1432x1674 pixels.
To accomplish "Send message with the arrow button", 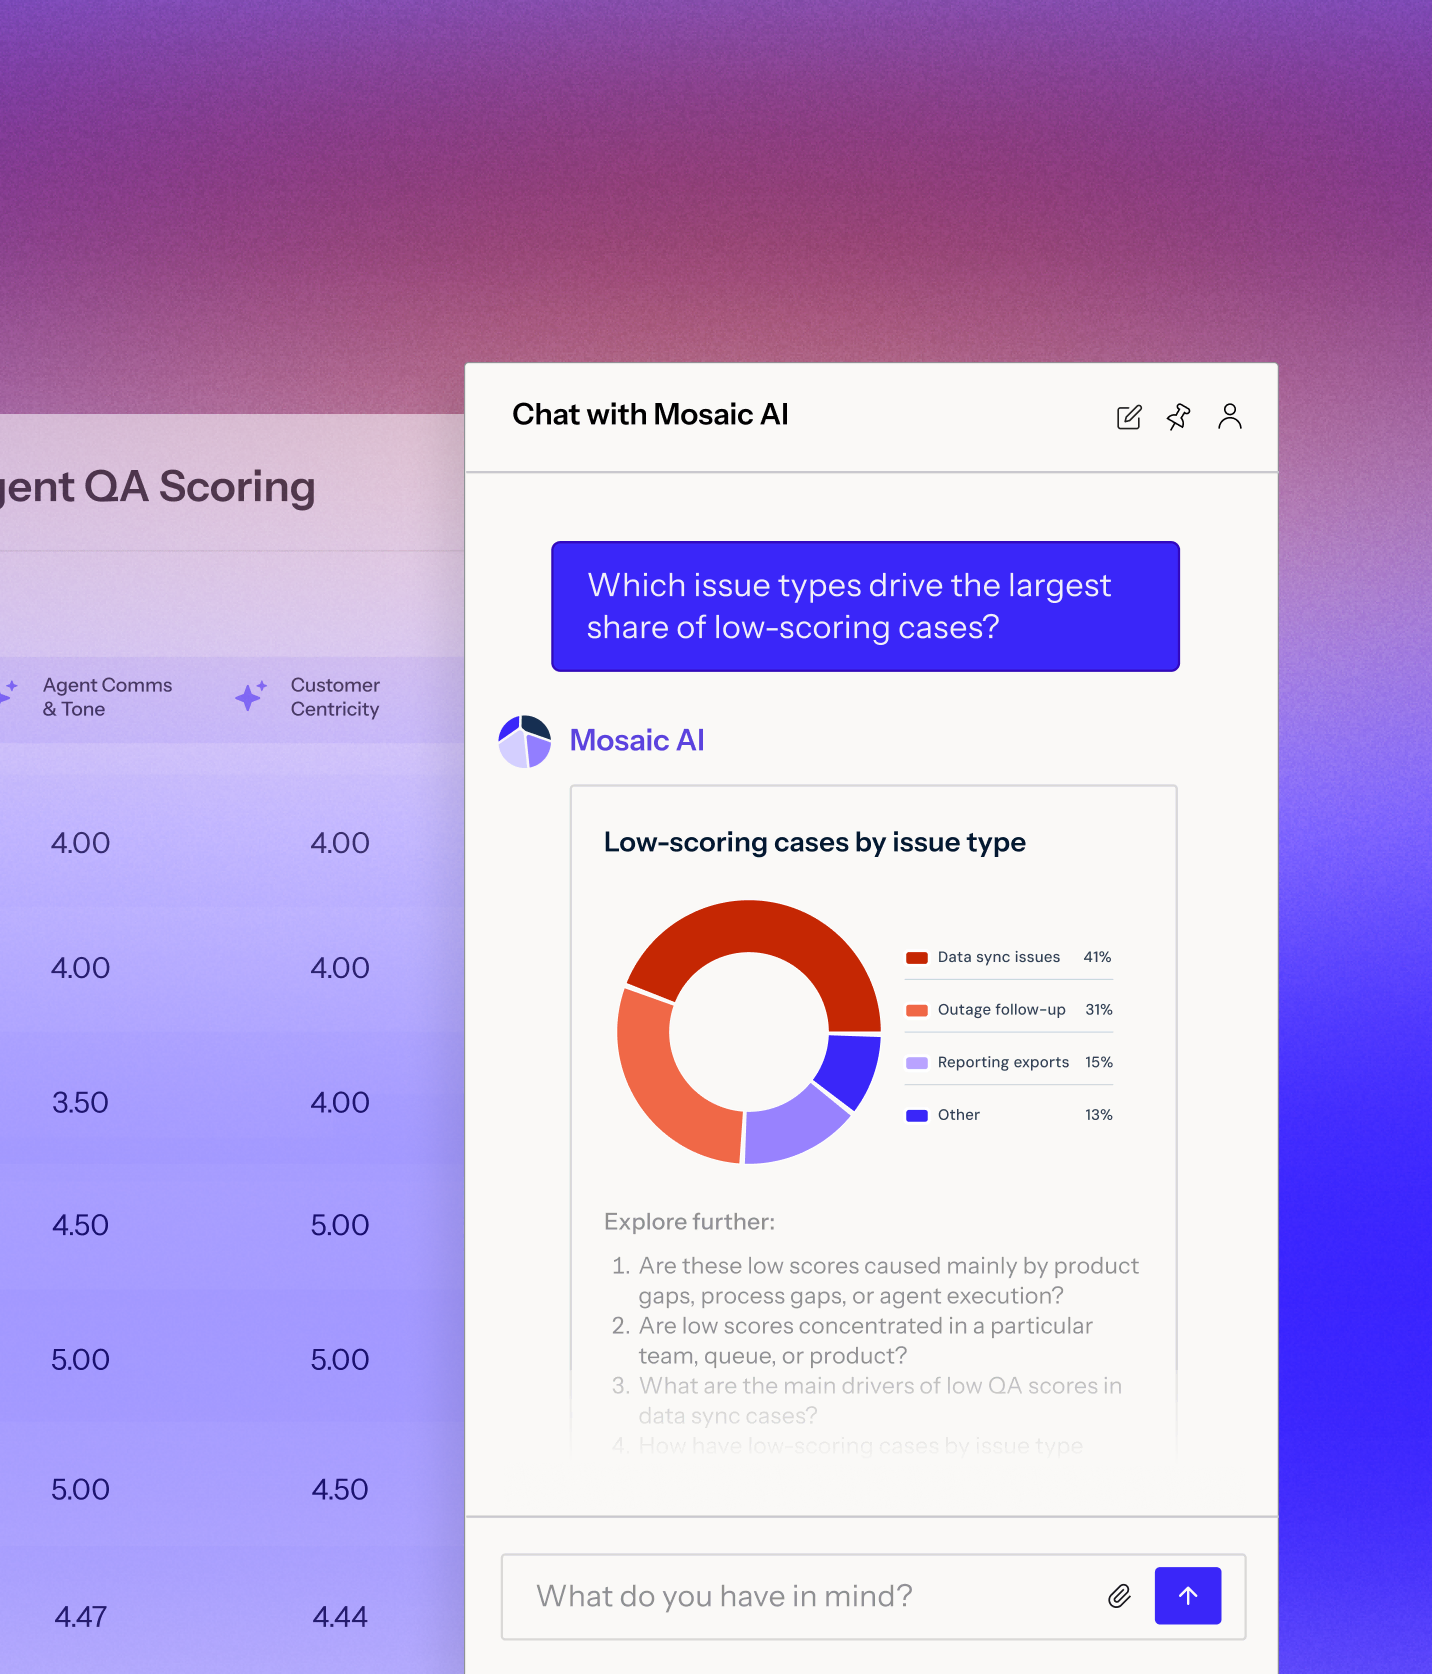I will click(1188, 1596).
